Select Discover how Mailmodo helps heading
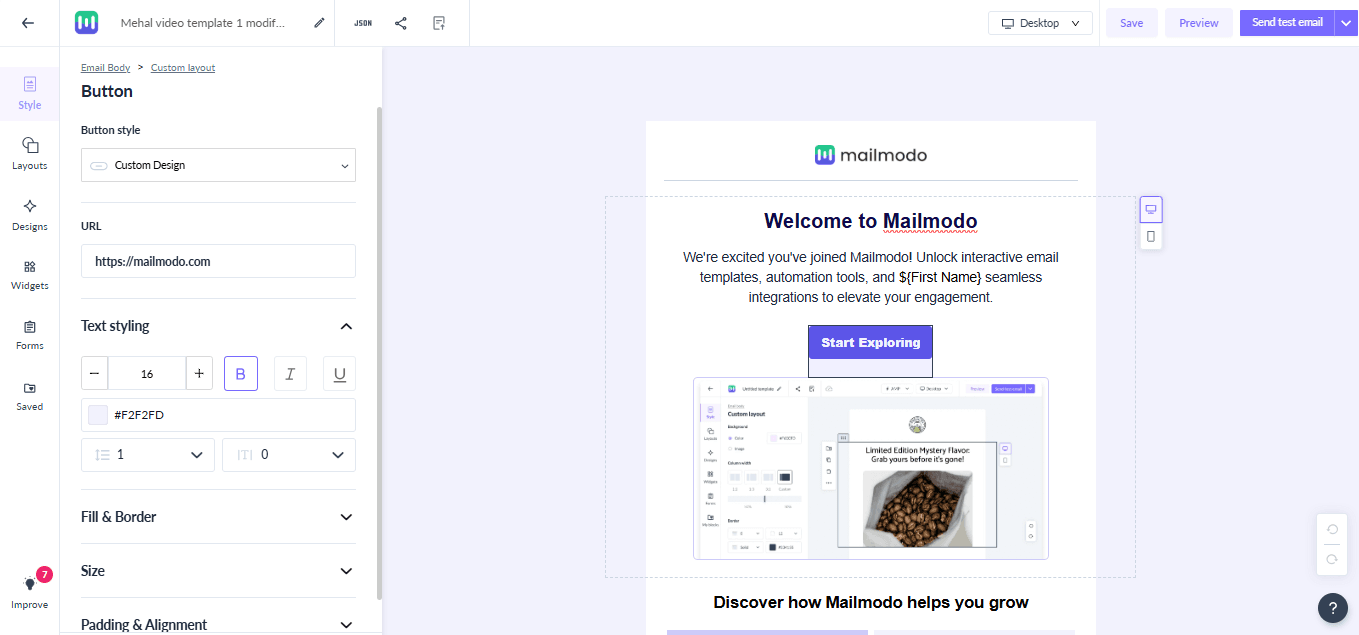Viewport: 1359px width, 635px height. pos(871,602)
